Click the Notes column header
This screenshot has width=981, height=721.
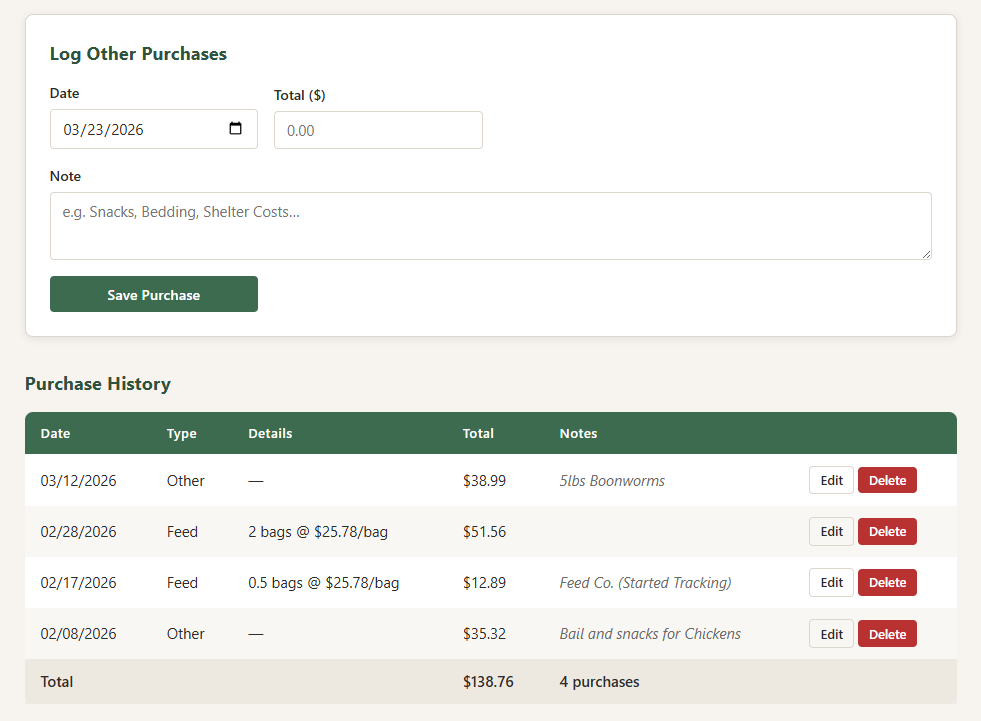pyautogui.click(x=578, y=433)
